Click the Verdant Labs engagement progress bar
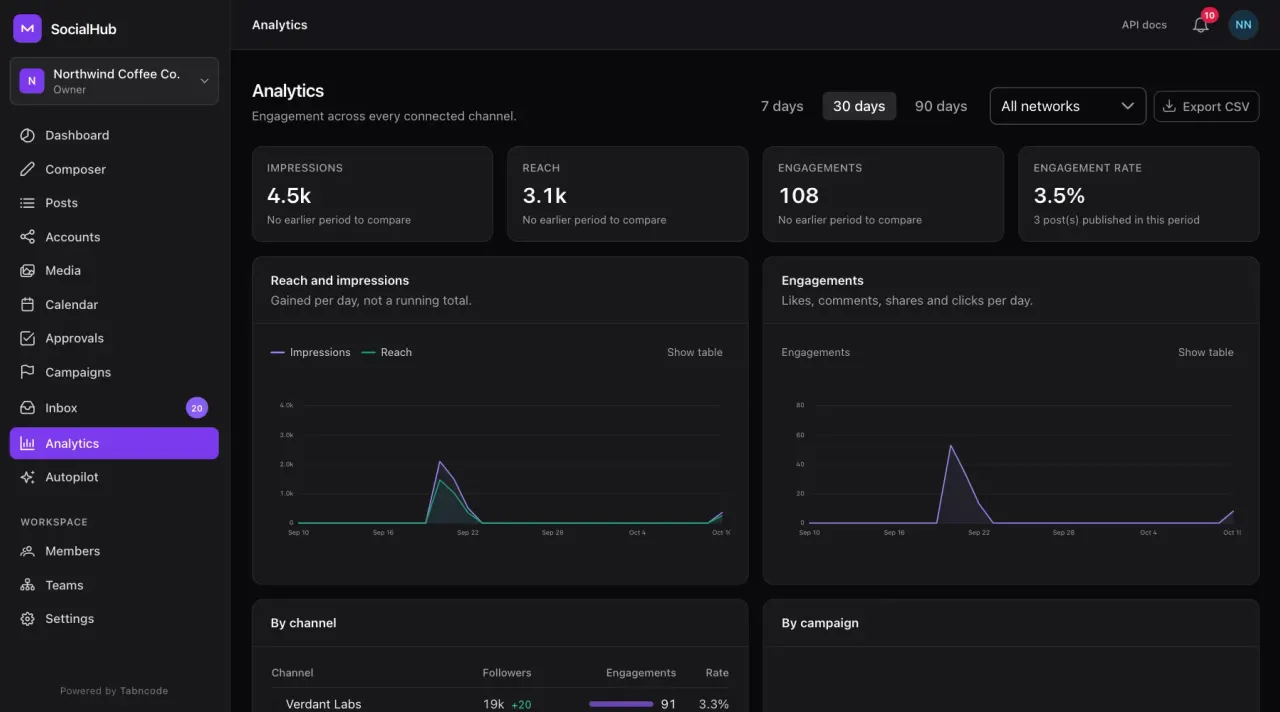 click(621, 704)
